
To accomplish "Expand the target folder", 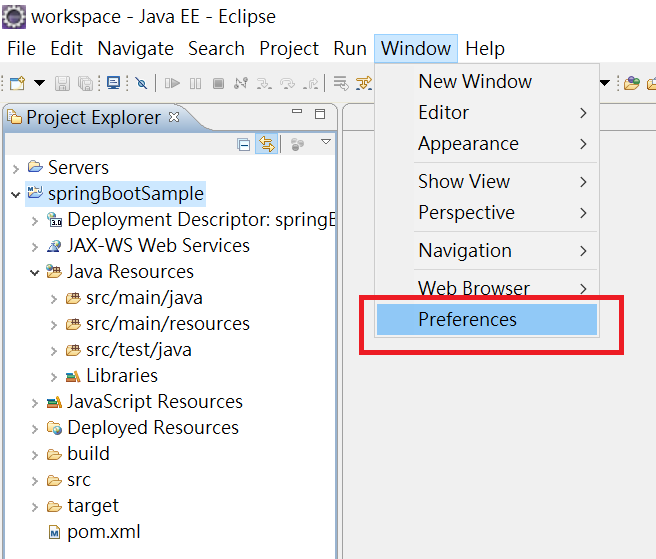I will (35, 507).
